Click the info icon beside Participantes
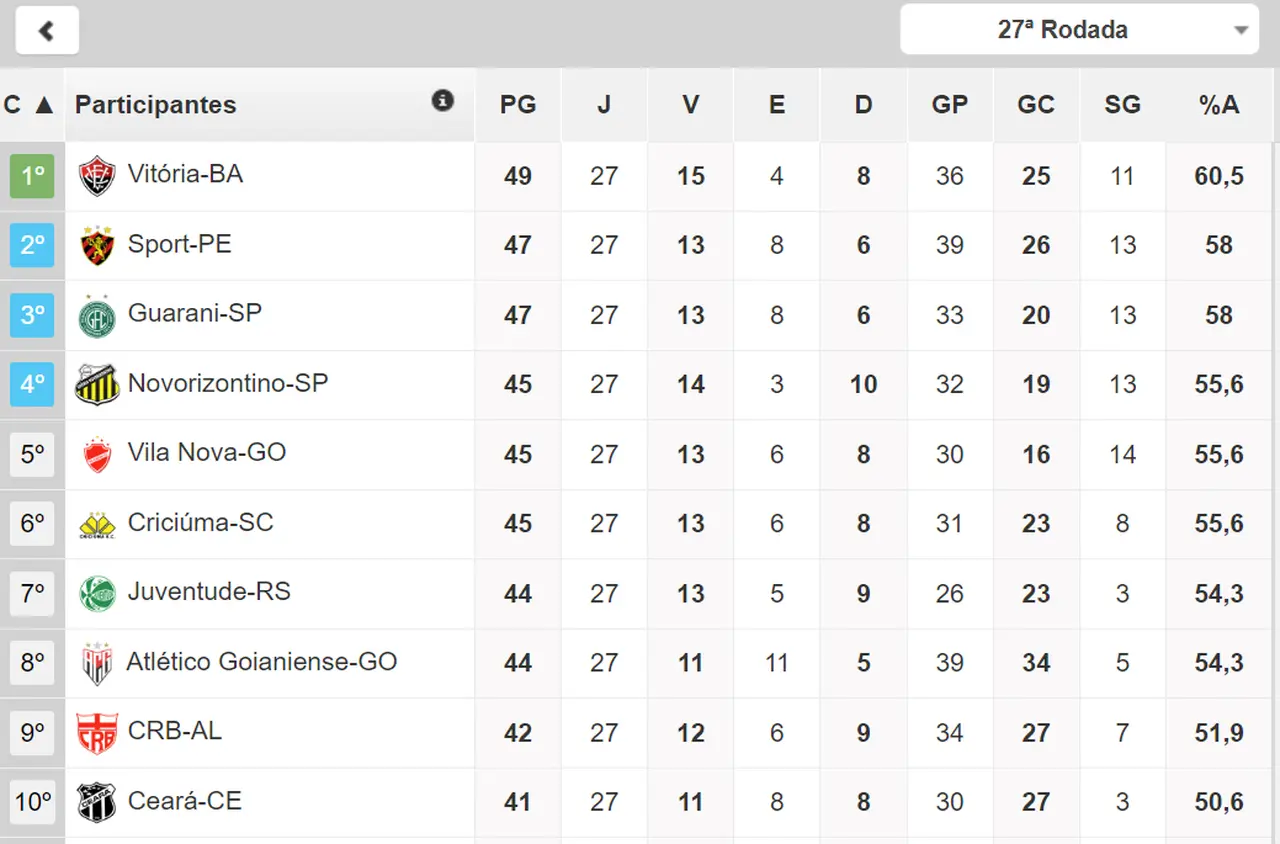The height and width of the screenshot is (844, 1280). (x=443, y=100)
